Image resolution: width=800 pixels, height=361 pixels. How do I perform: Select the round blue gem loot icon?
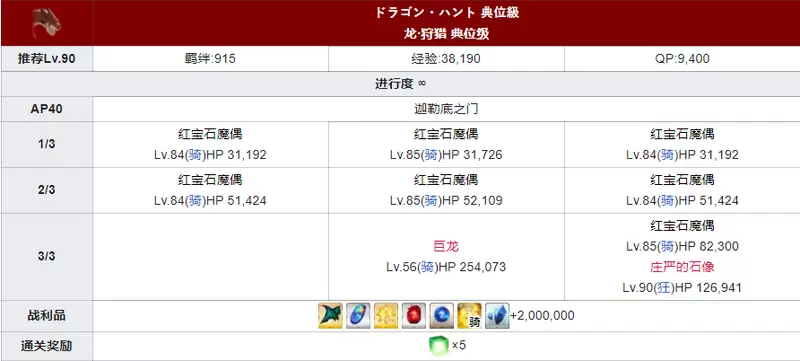tap(441, 316)
